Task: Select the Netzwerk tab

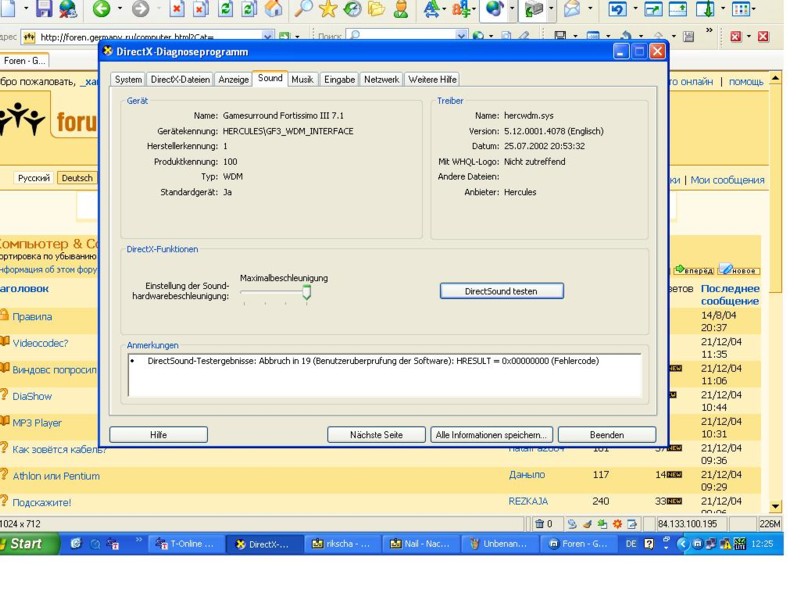Action: (x=381, y=79)
